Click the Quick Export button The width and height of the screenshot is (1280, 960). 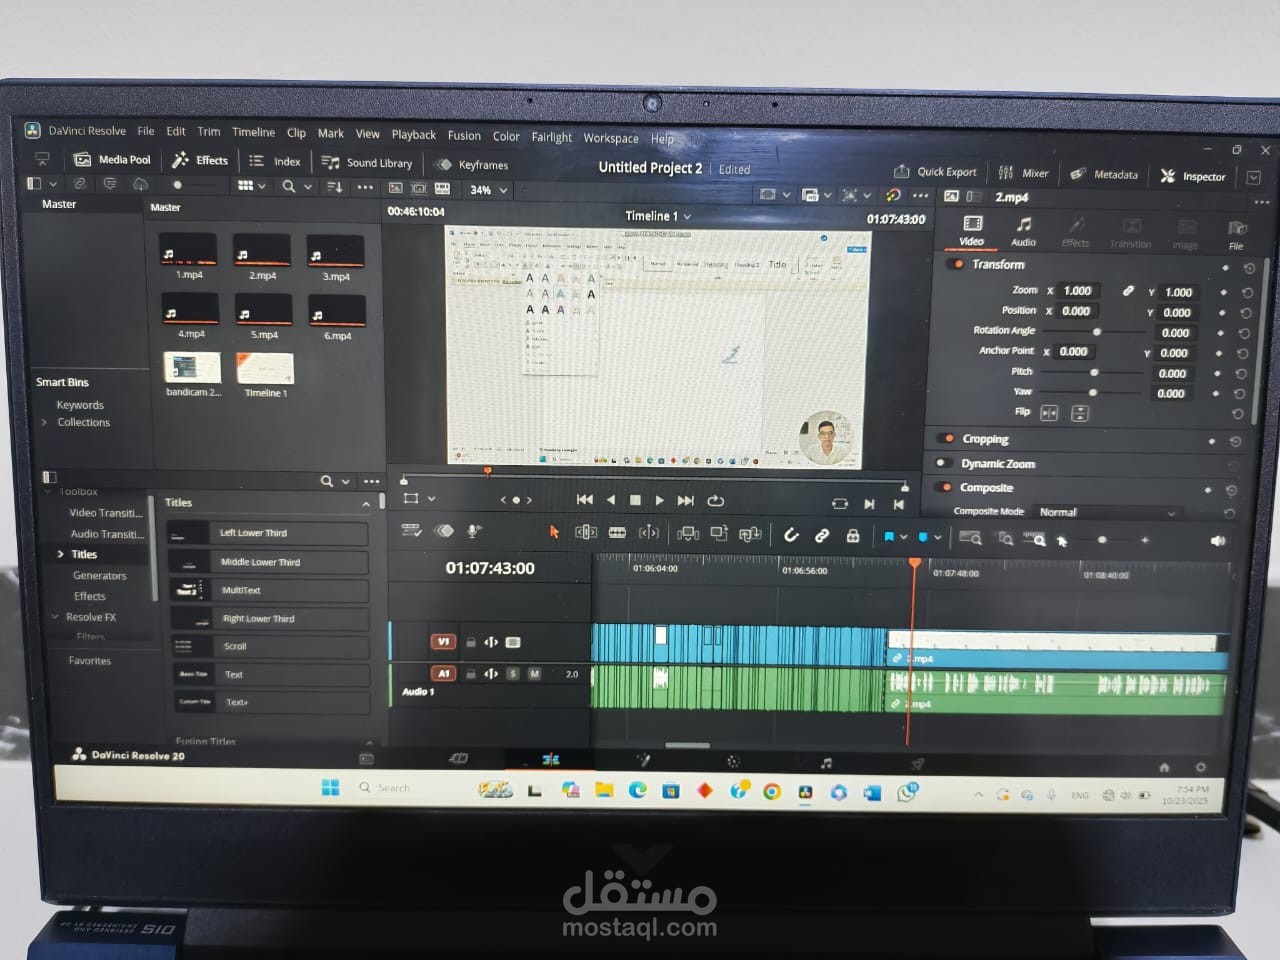(935, 172)
